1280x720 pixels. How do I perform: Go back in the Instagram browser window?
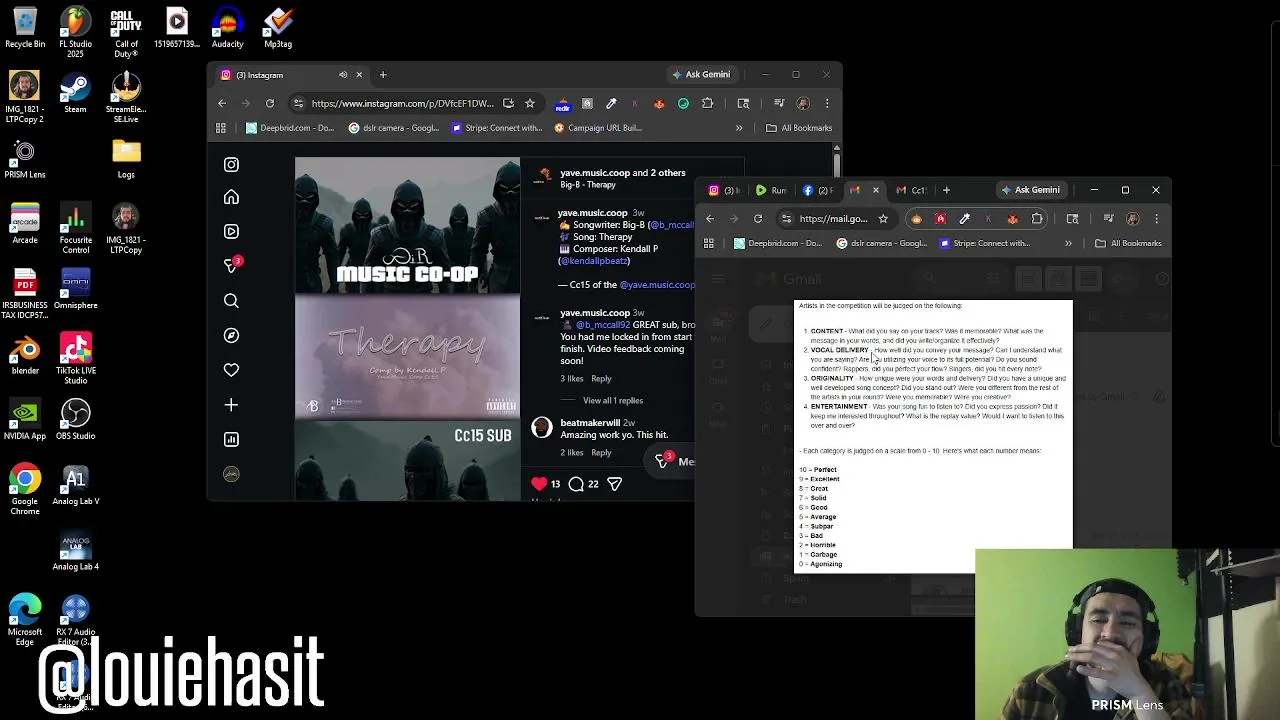tap(222, 103)
